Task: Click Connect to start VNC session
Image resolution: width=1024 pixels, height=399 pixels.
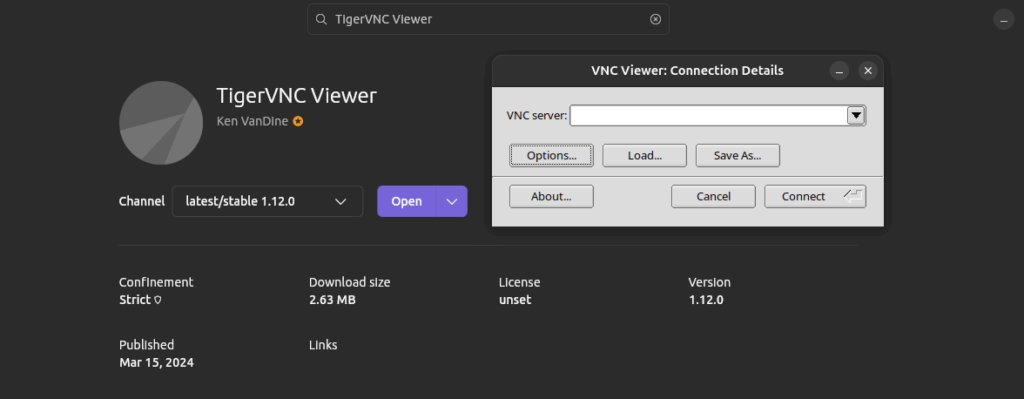Action: pos(815,197)
